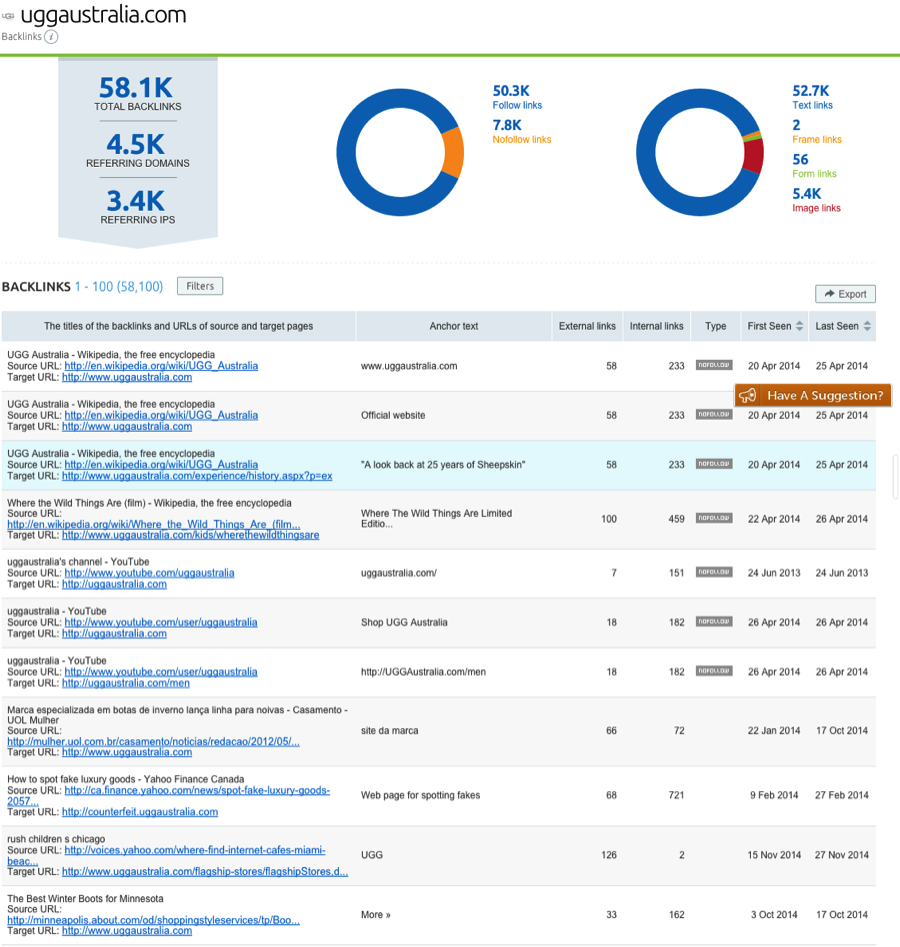900x947 pixels.
Task: Sort by Last Seen arrows
Action: [867, 326]
